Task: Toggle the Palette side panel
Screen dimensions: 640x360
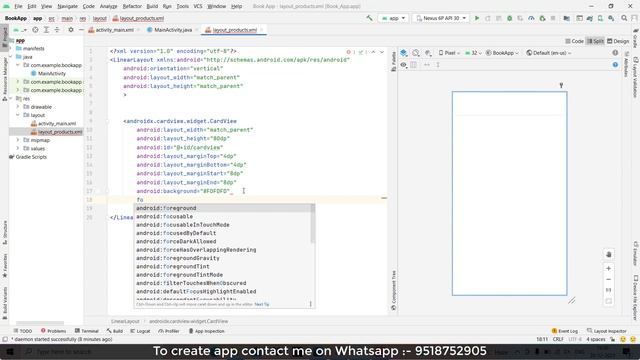Action: tap(393, 61)
